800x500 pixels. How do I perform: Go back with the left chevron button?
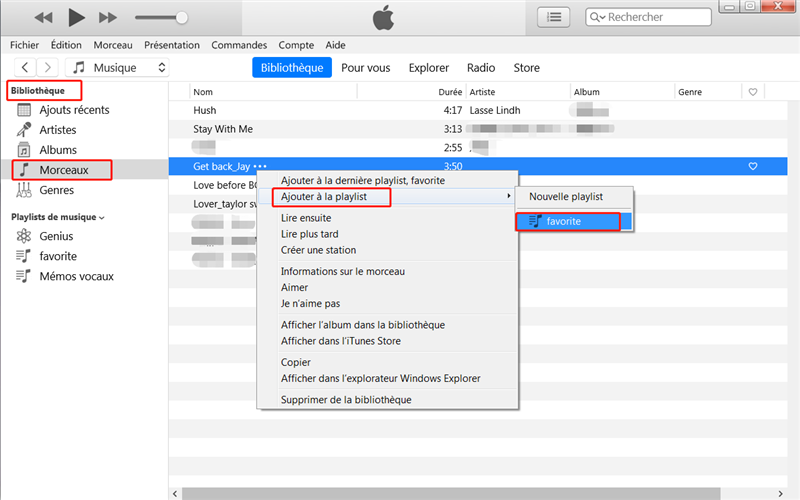tap(25, 67)
